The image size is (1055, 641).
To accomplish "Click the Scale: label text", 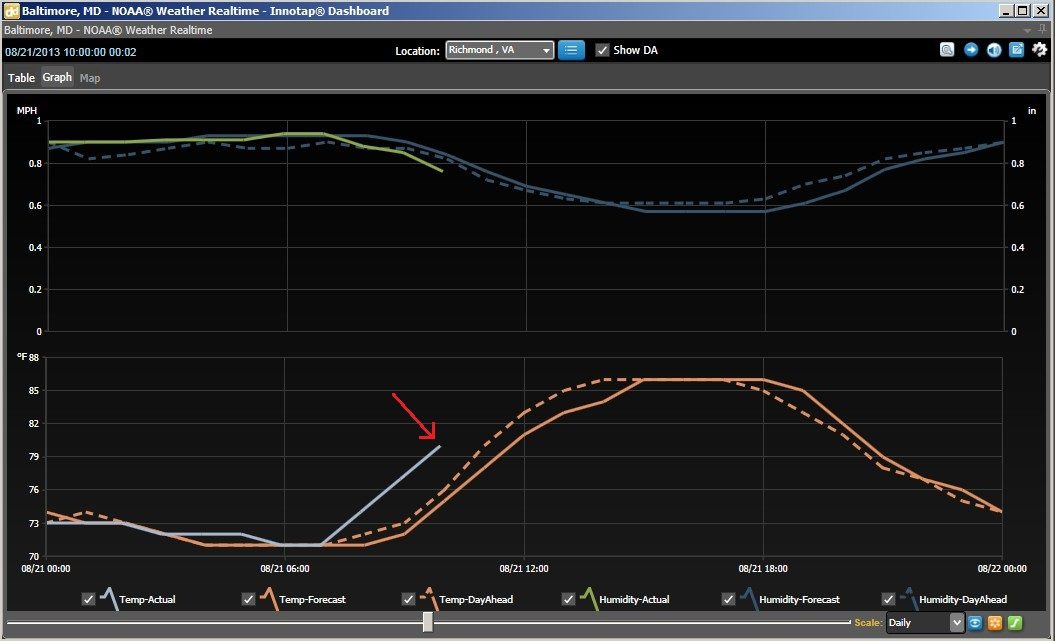I will coord(868,623).
